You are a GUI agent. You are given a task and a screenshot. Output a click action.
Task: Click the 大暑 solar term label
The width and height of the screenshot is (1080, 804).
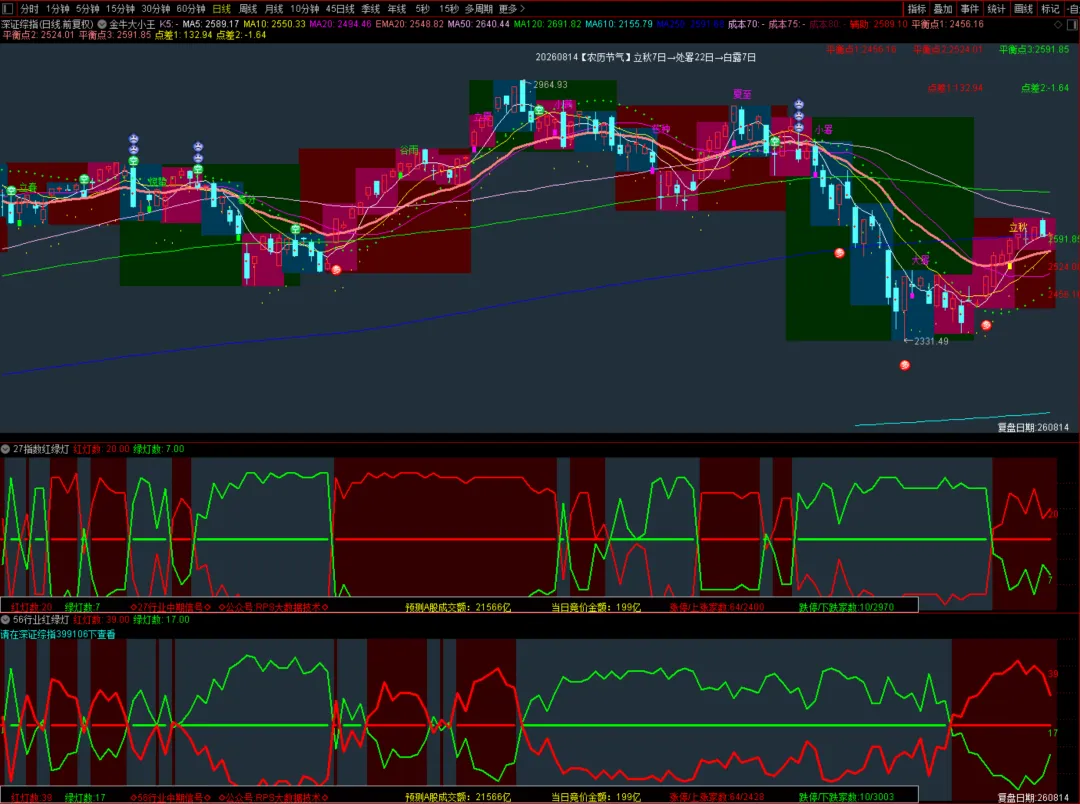pyautogui.click(x=920, y=260)
